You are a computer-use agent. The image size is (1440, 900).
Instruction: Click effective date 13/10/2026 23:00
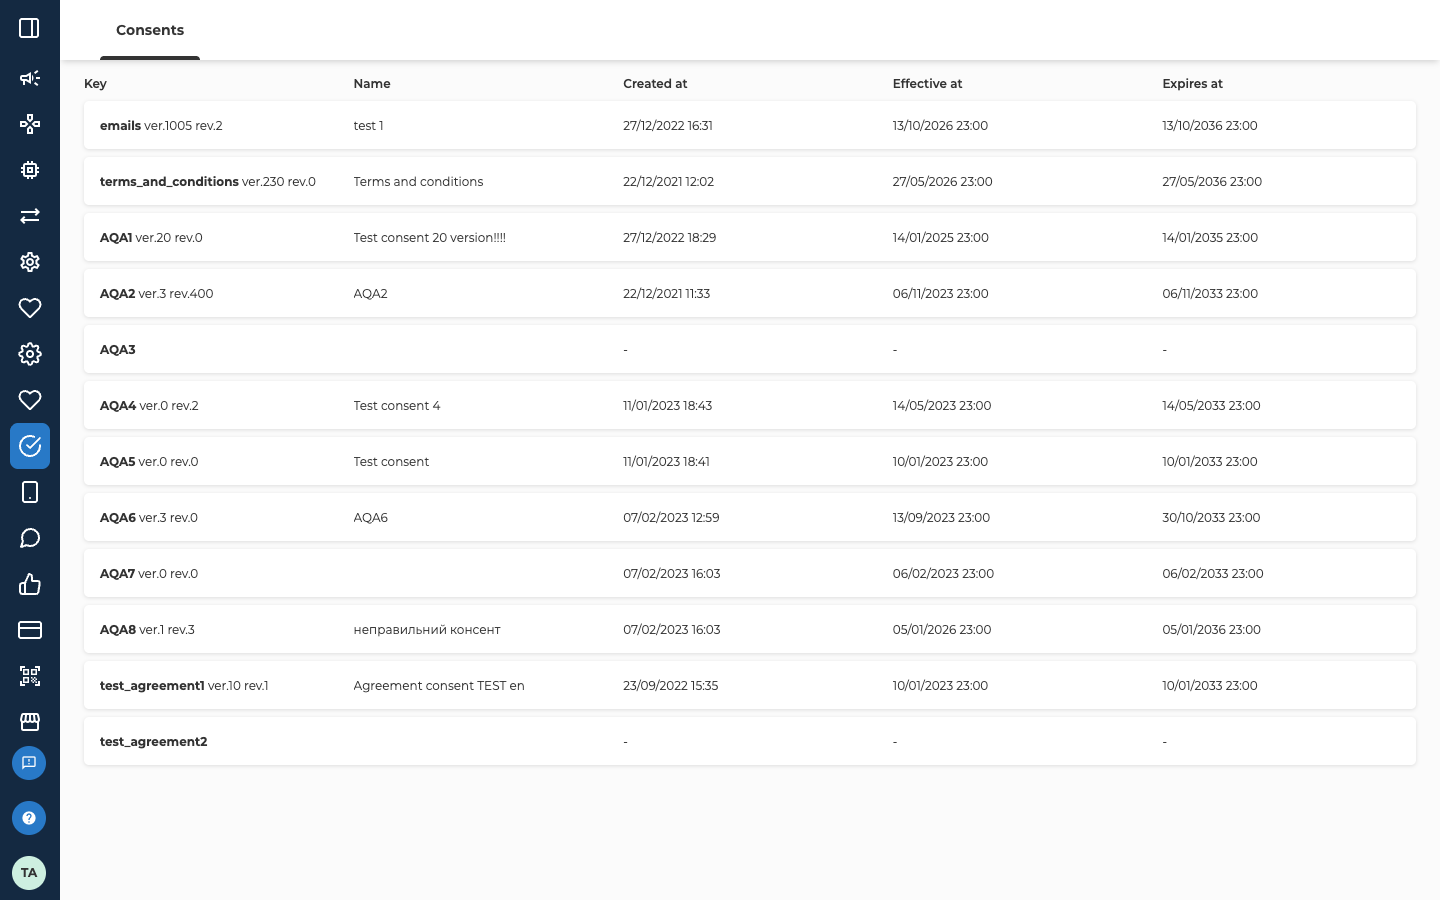tap(940, 126)
